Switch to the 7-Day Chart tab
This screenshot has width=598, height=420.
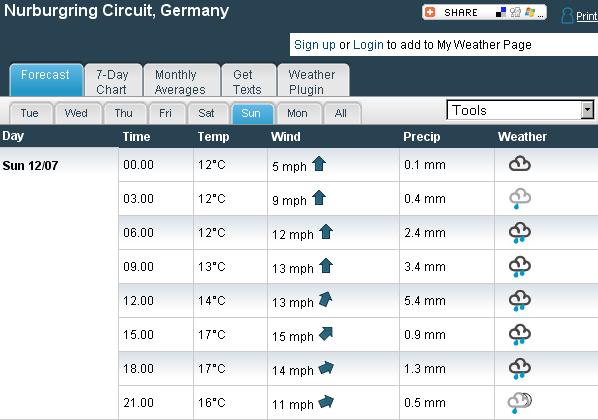pyautogui.click(x=113, y=80)
